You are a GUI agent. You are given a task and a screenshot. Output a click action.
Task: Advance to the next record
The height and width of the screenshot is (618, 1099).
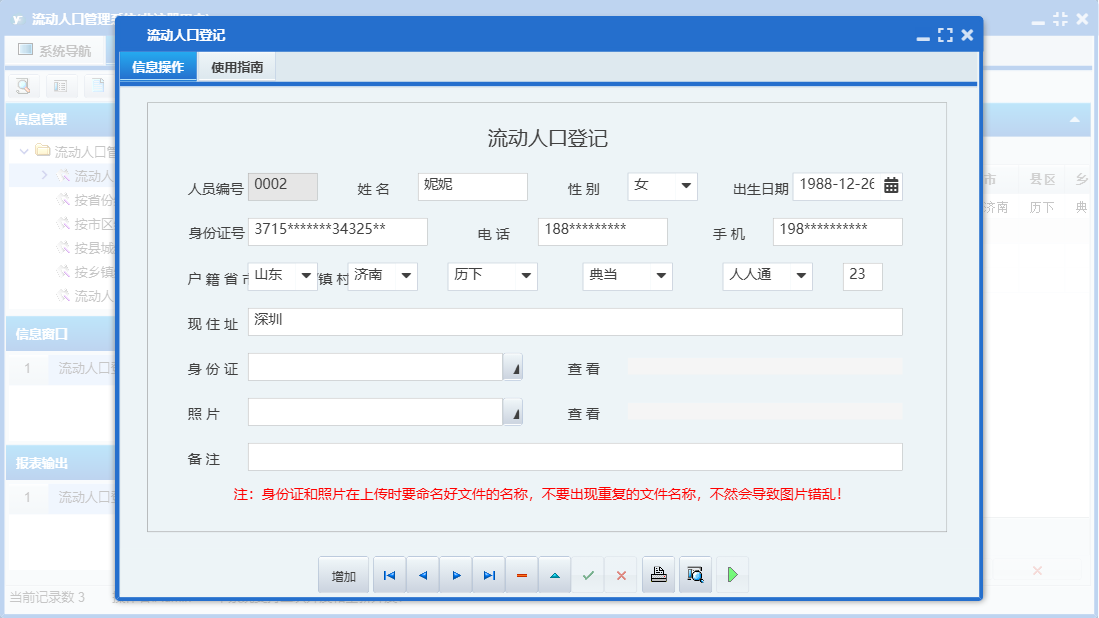455,574
